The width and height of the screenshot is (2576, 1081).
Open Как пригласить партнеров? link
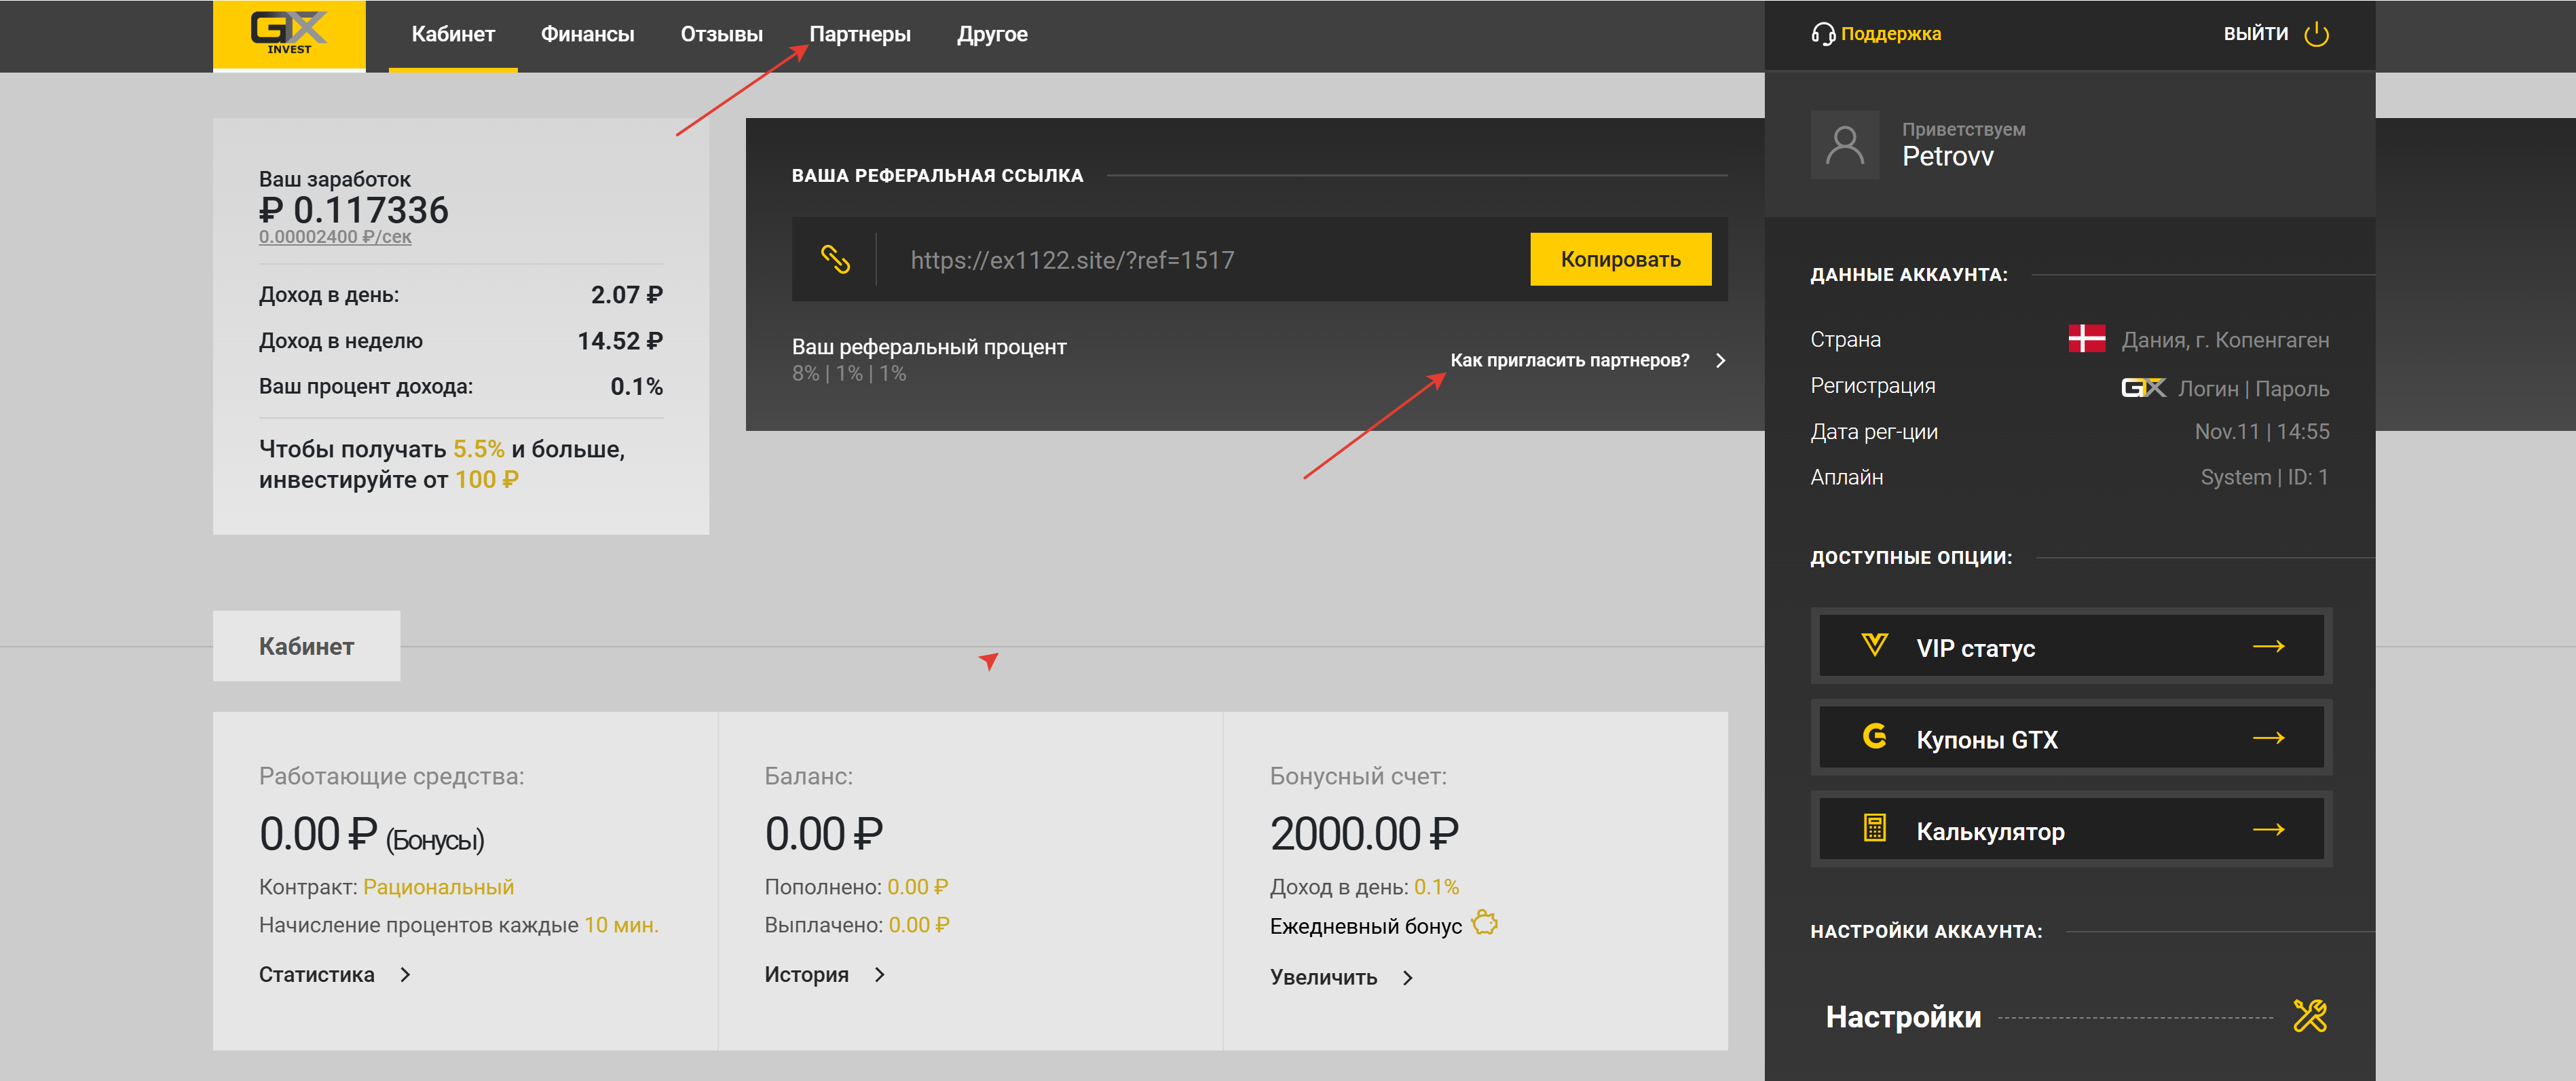[1569, 361]
